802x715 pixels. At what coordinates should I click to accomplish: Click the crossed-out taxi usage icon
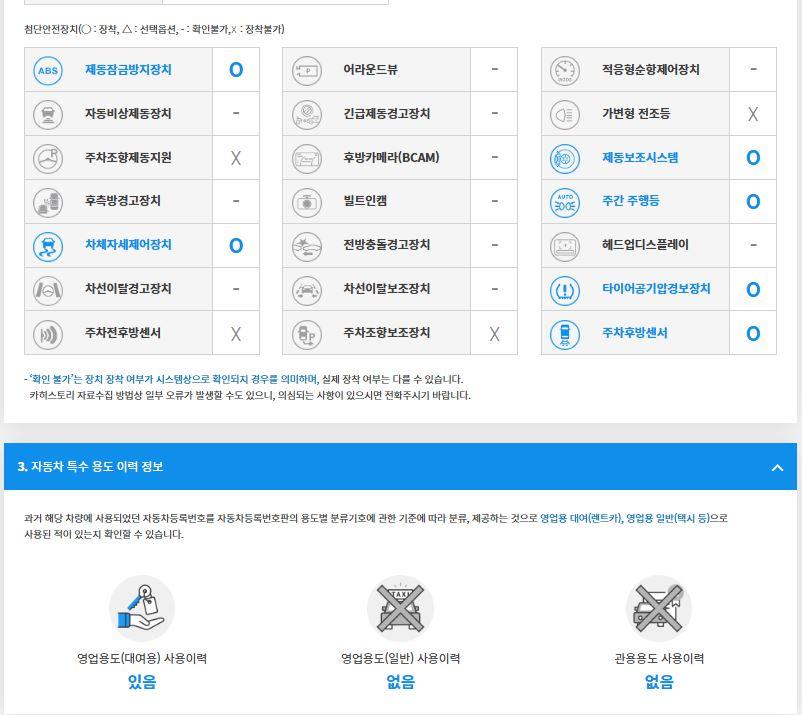400,608
